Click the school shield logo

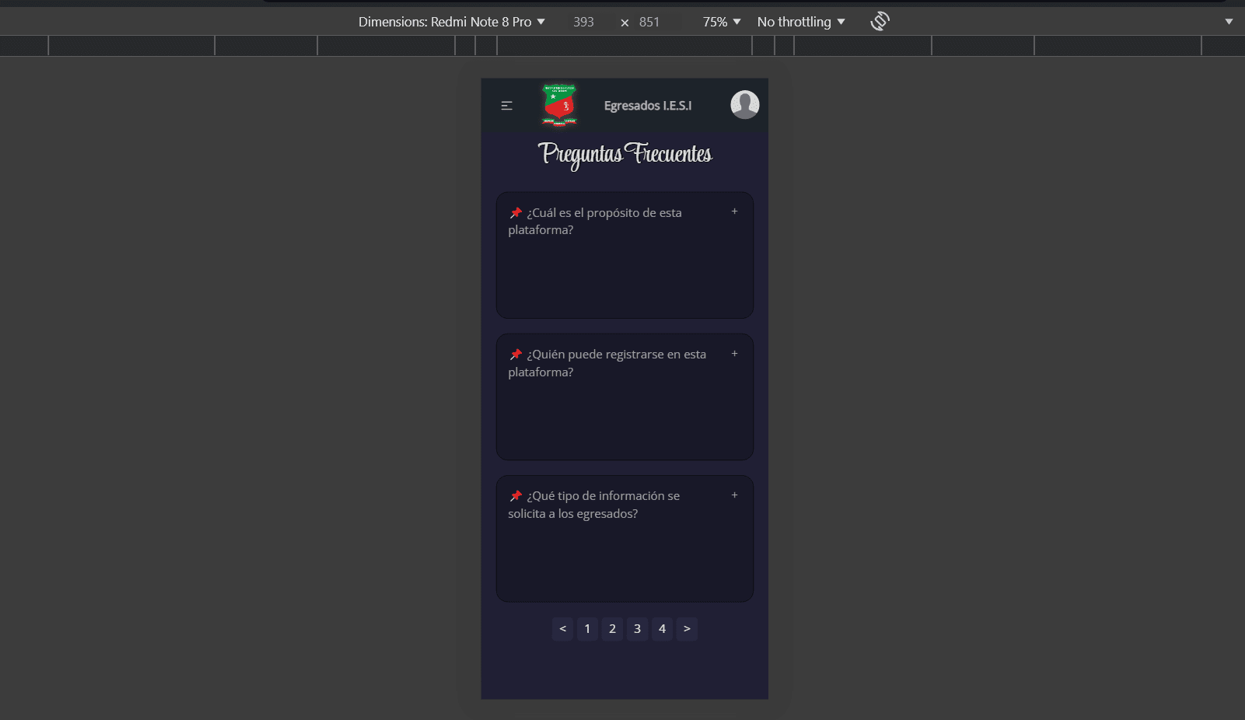[559, 105]
